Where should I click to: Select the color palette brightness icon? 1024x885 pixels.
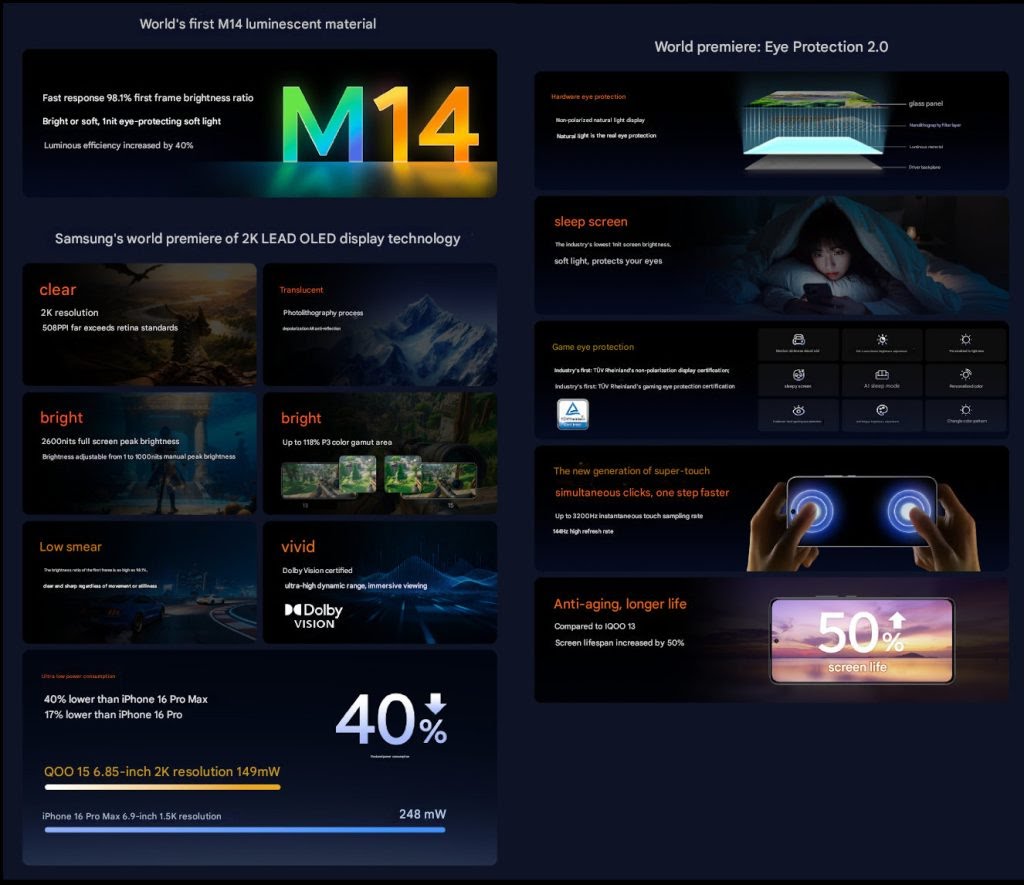[880, 410]
